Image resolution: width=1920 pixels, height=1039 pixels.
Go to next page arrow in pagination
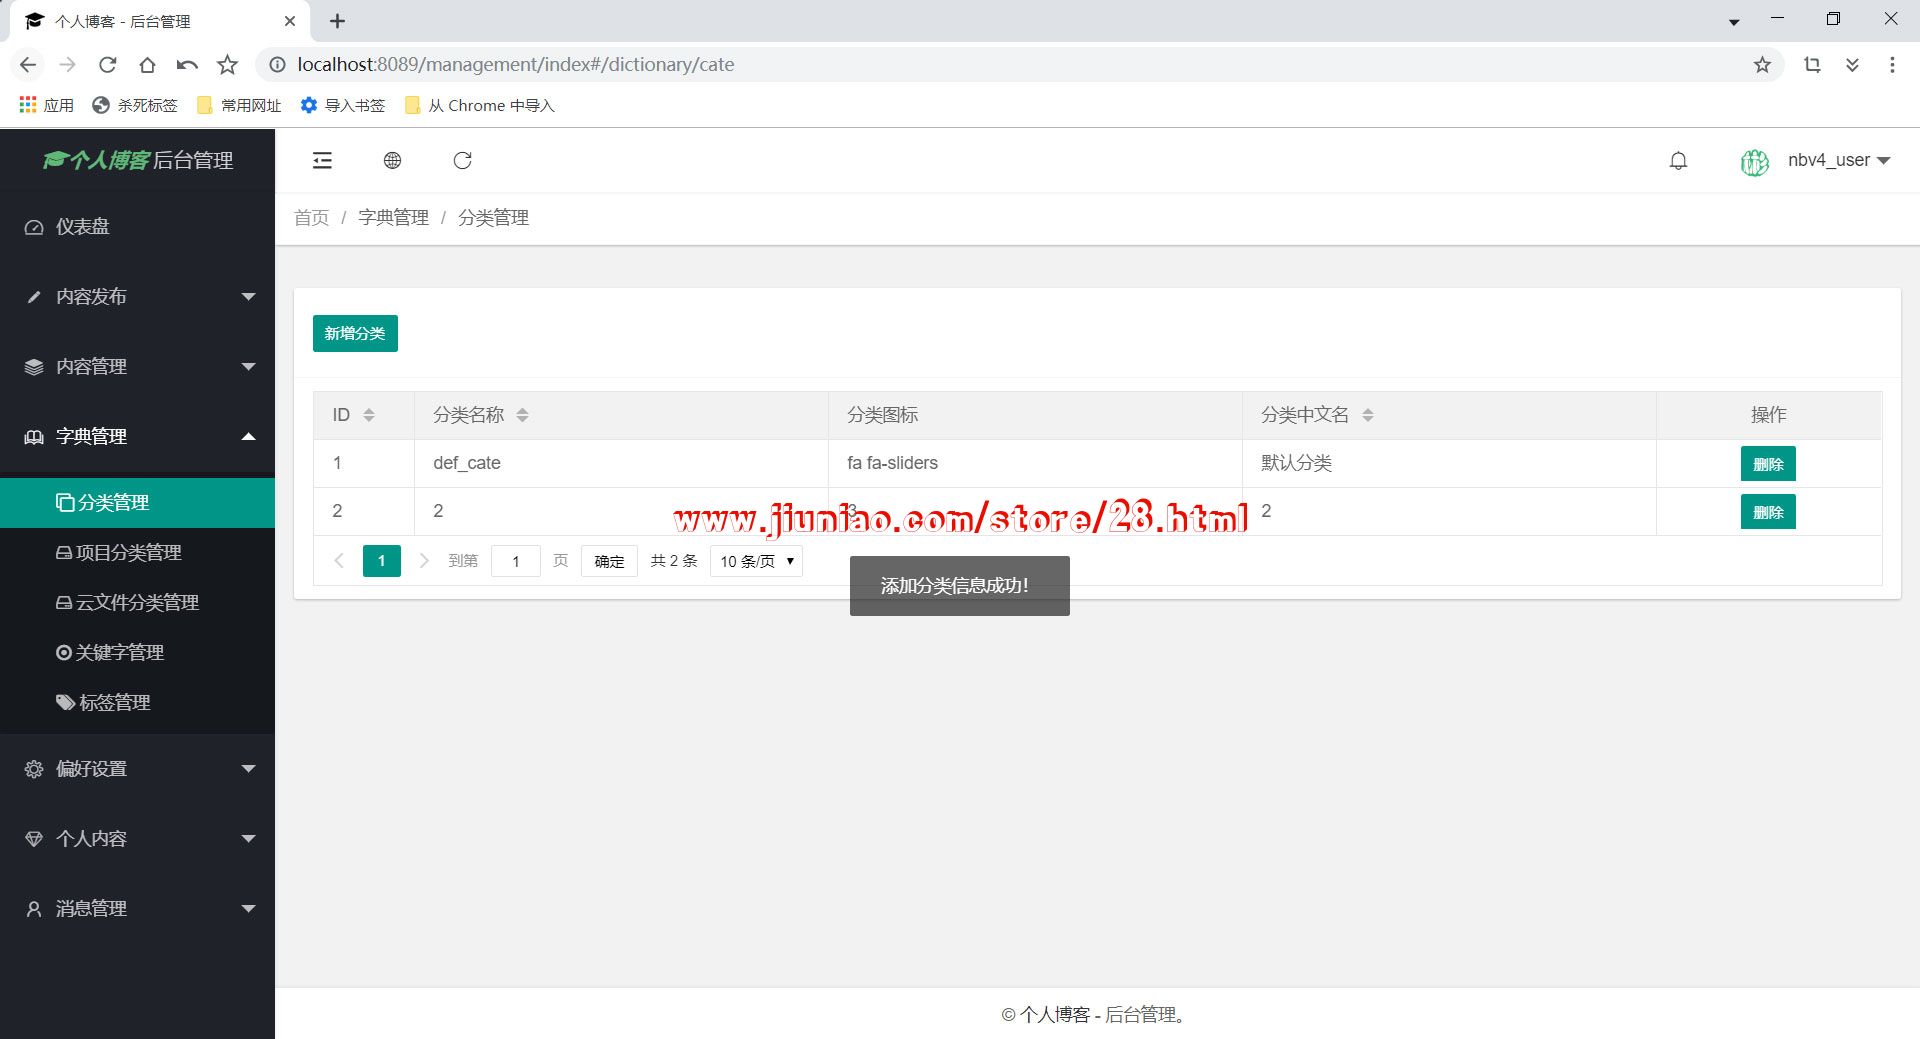(424, 561)
